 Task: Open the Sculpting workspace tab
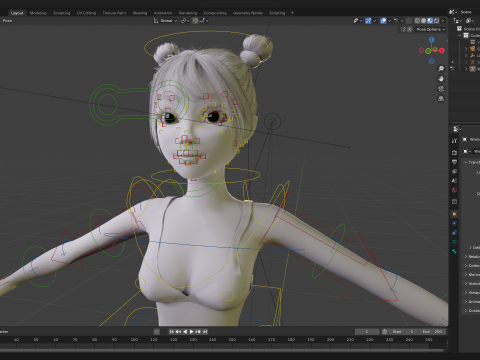62,13
